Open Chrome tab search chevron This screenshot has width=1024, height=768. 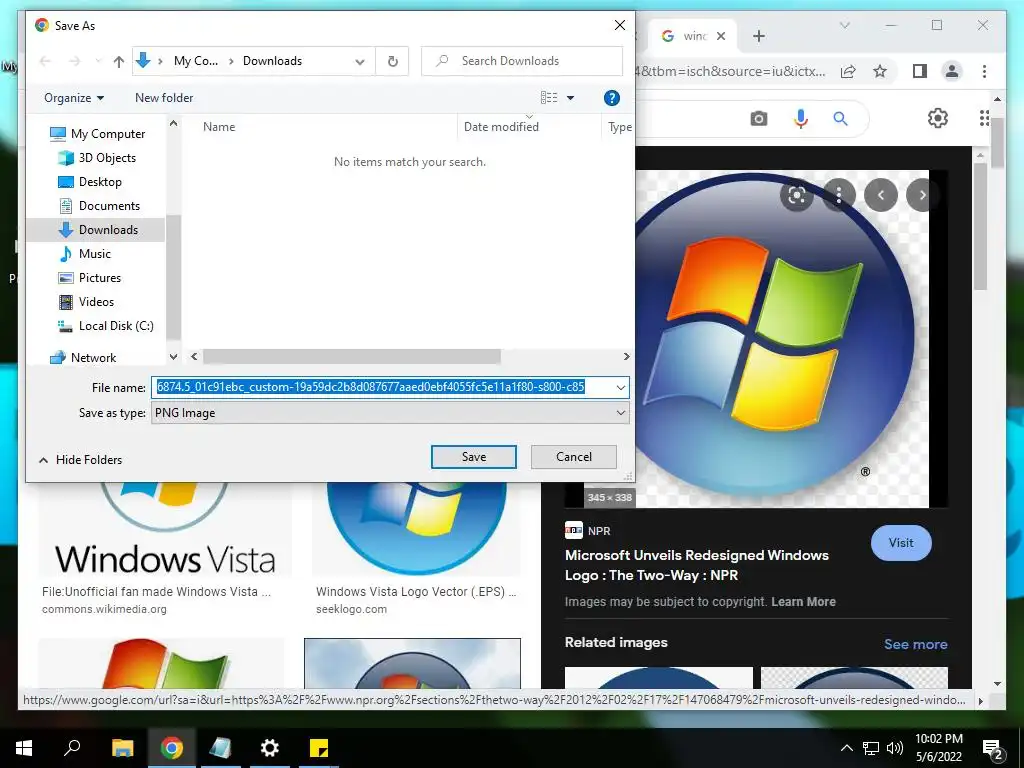click(x=844, y=25)
